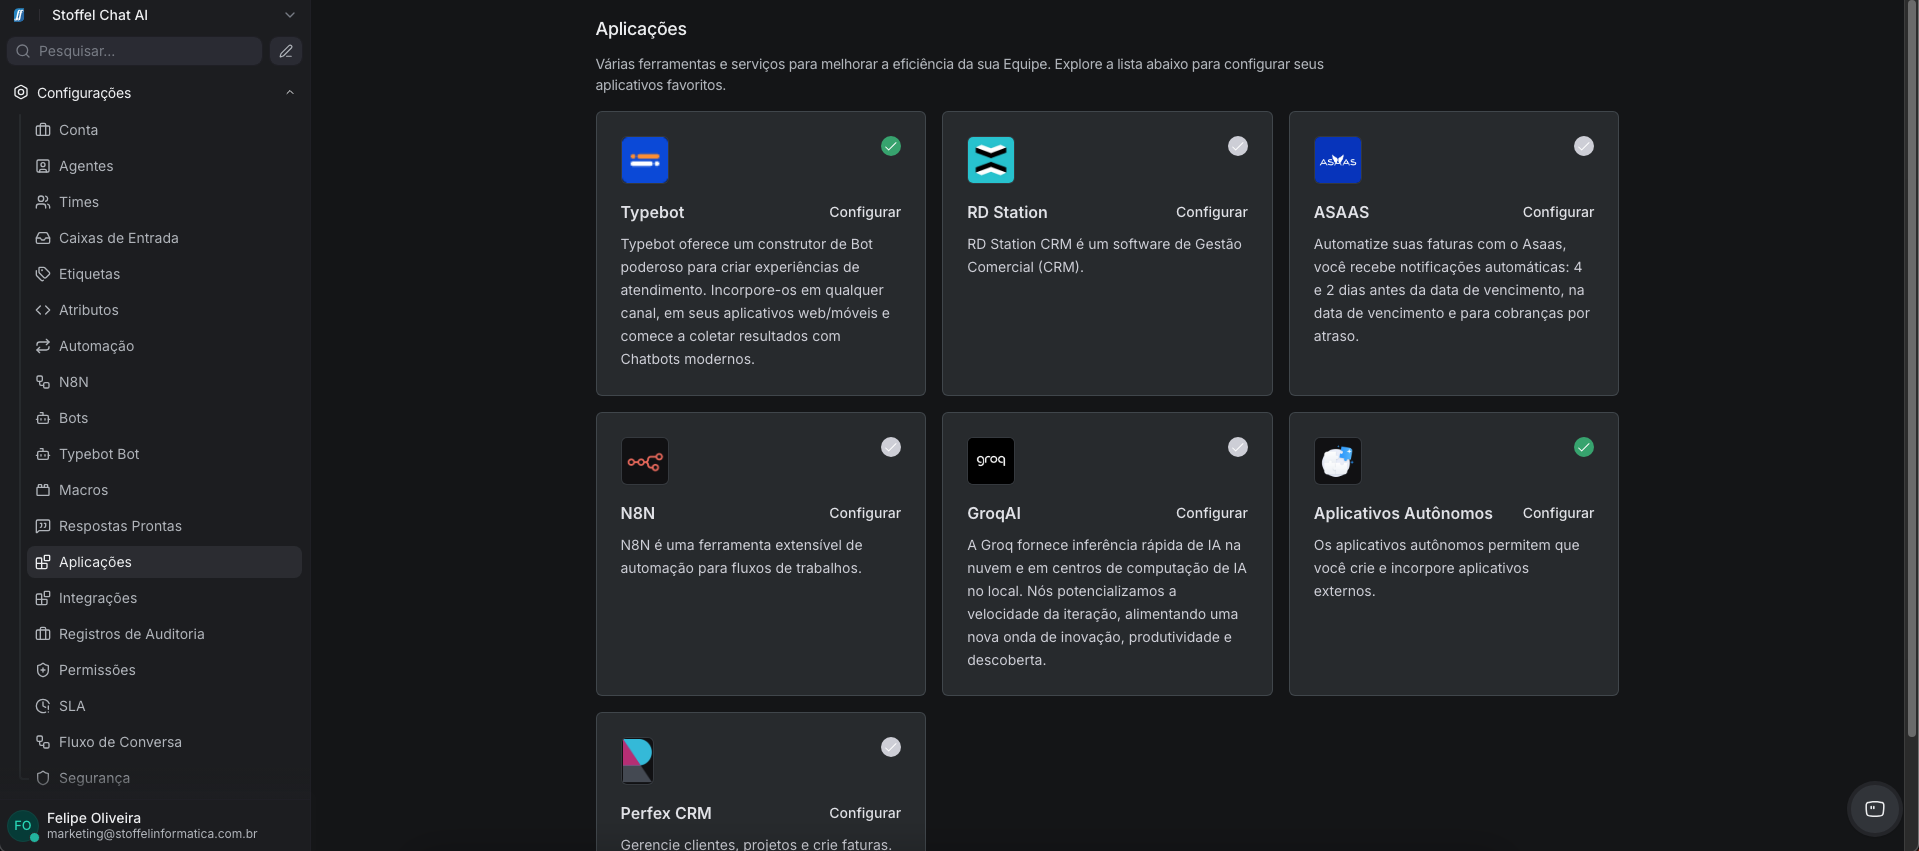This screenshot has width=1919, height=851.
Task: Toggle the Typebot enabled checkmark
Action: coord(891,146)
